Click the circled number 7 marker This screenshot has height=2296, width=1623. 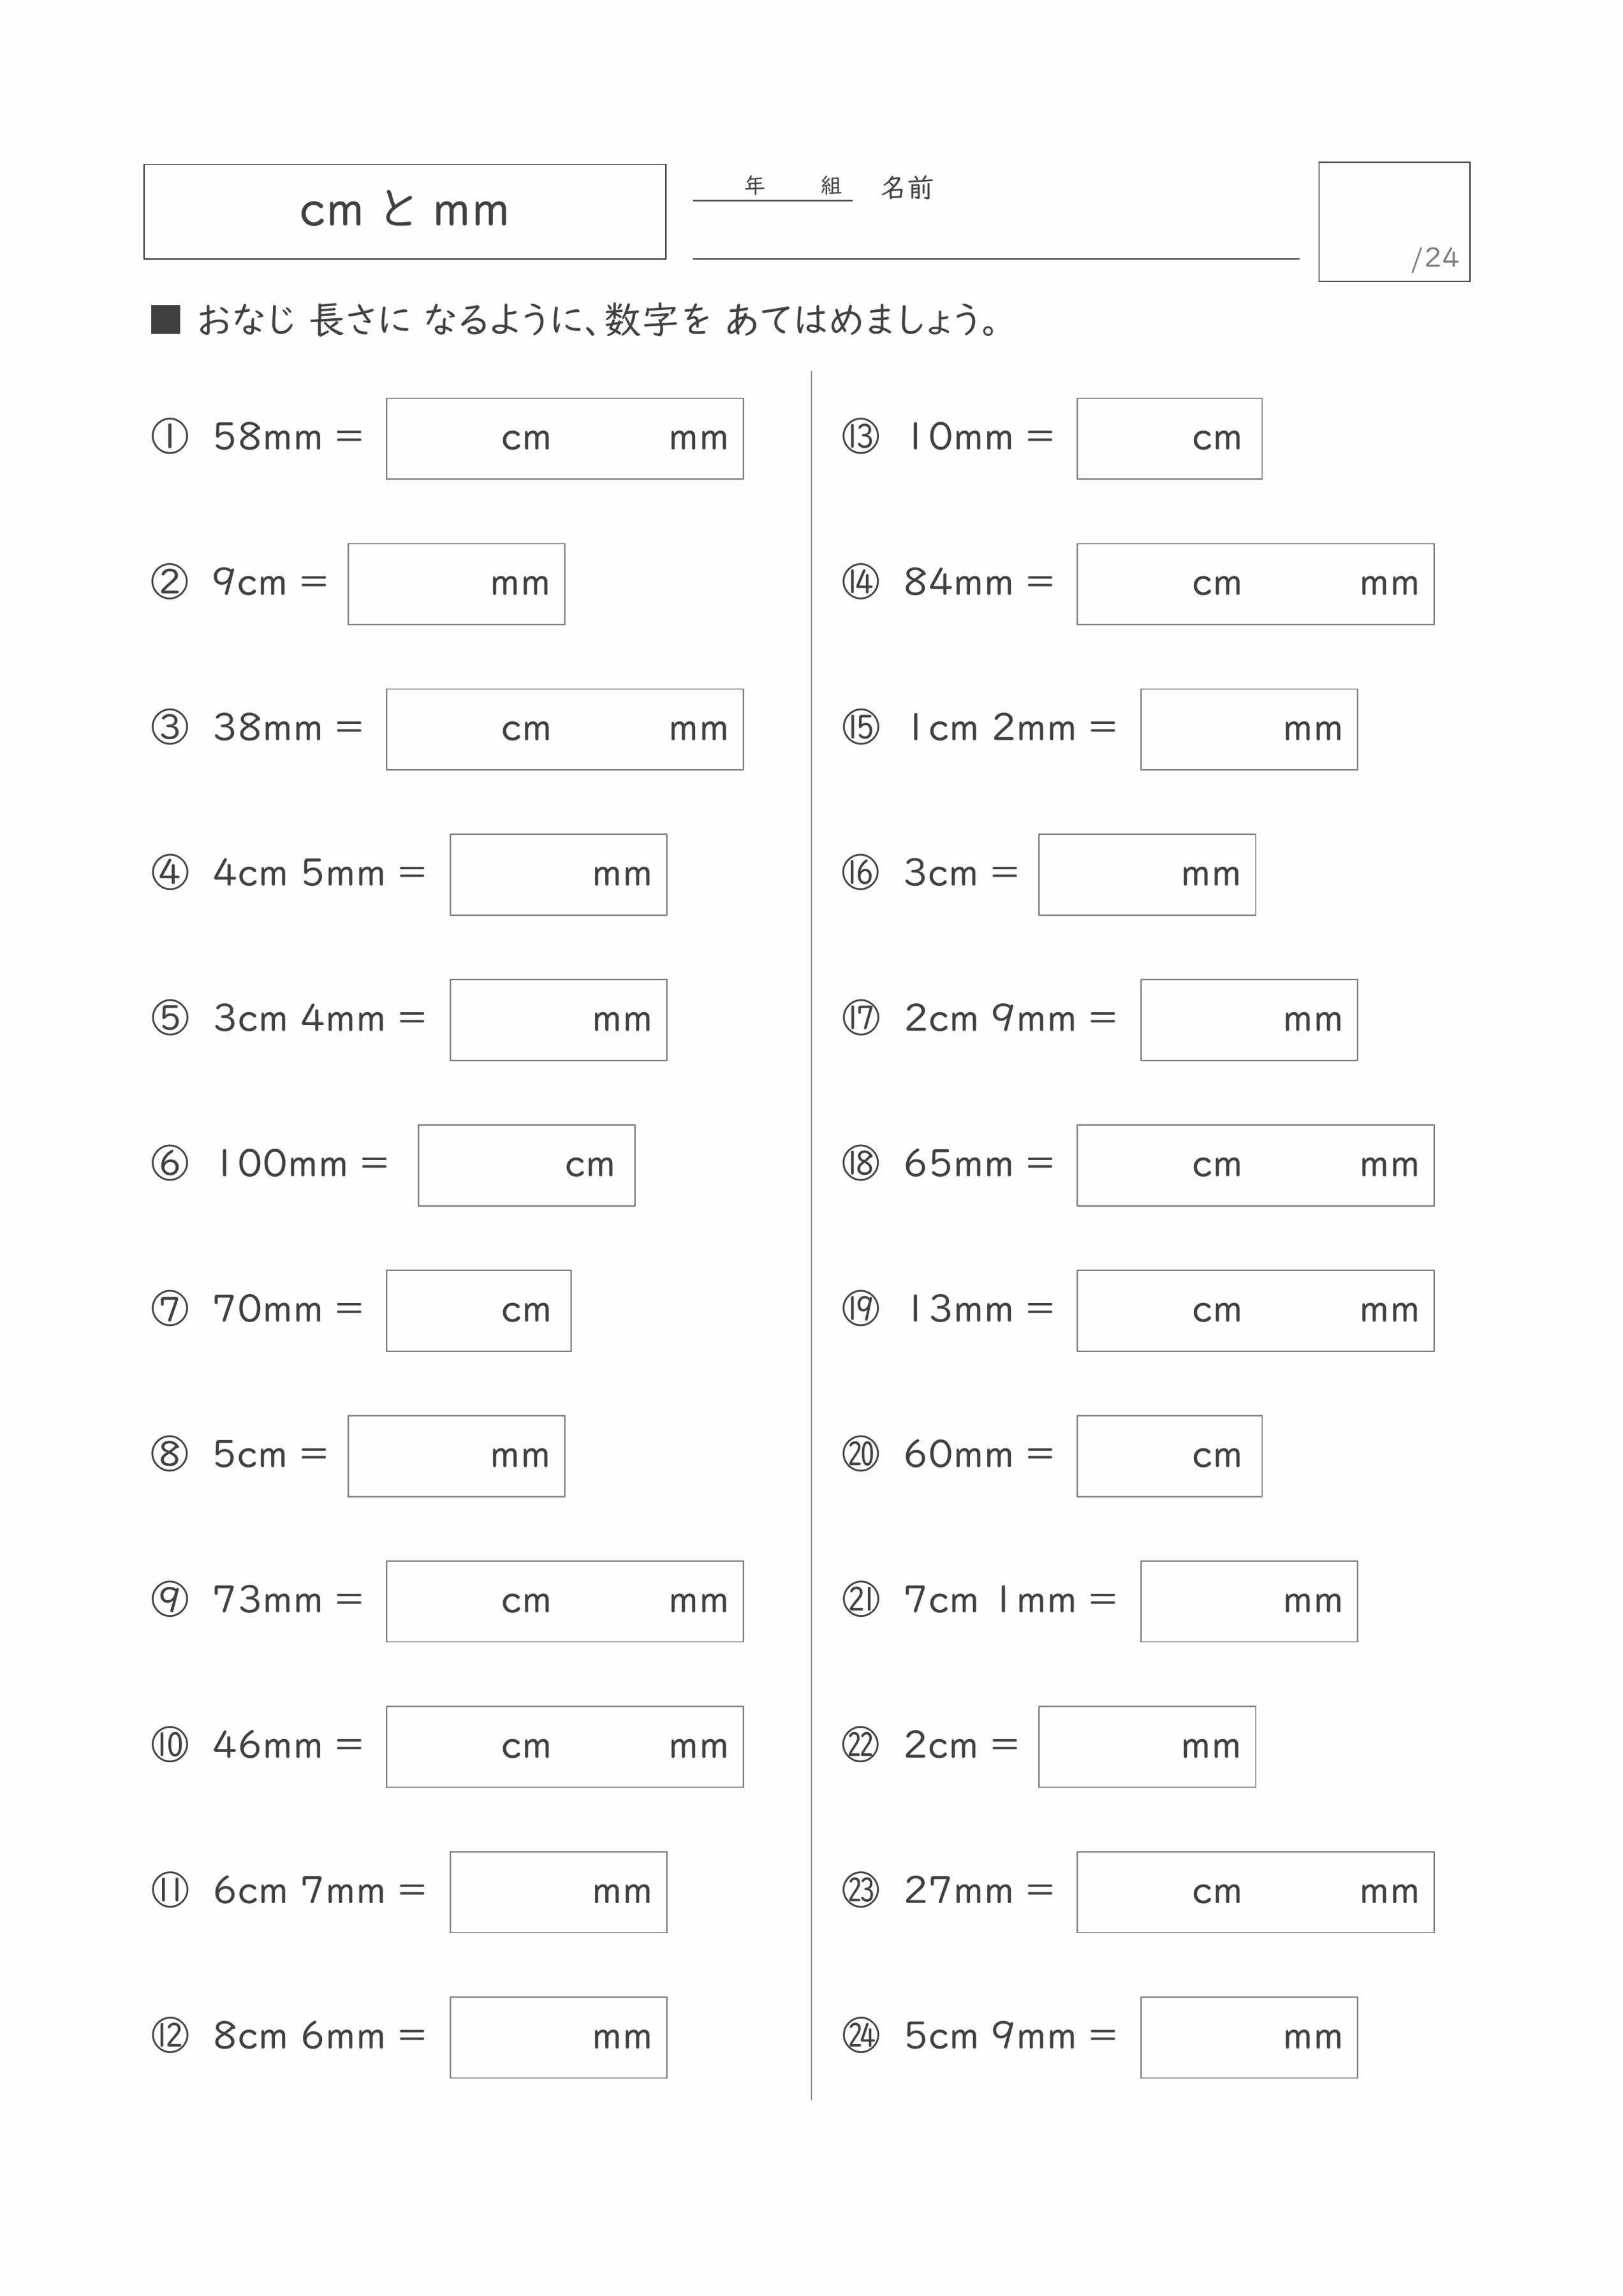(169, 1309)
